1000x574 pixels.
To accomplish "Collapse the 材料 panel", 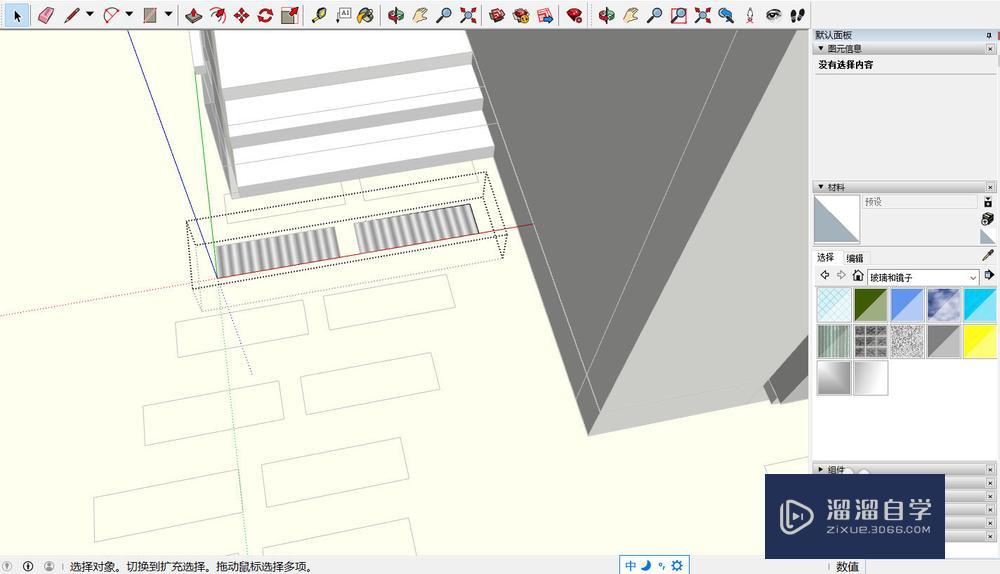I will click(x=821, y=187).
